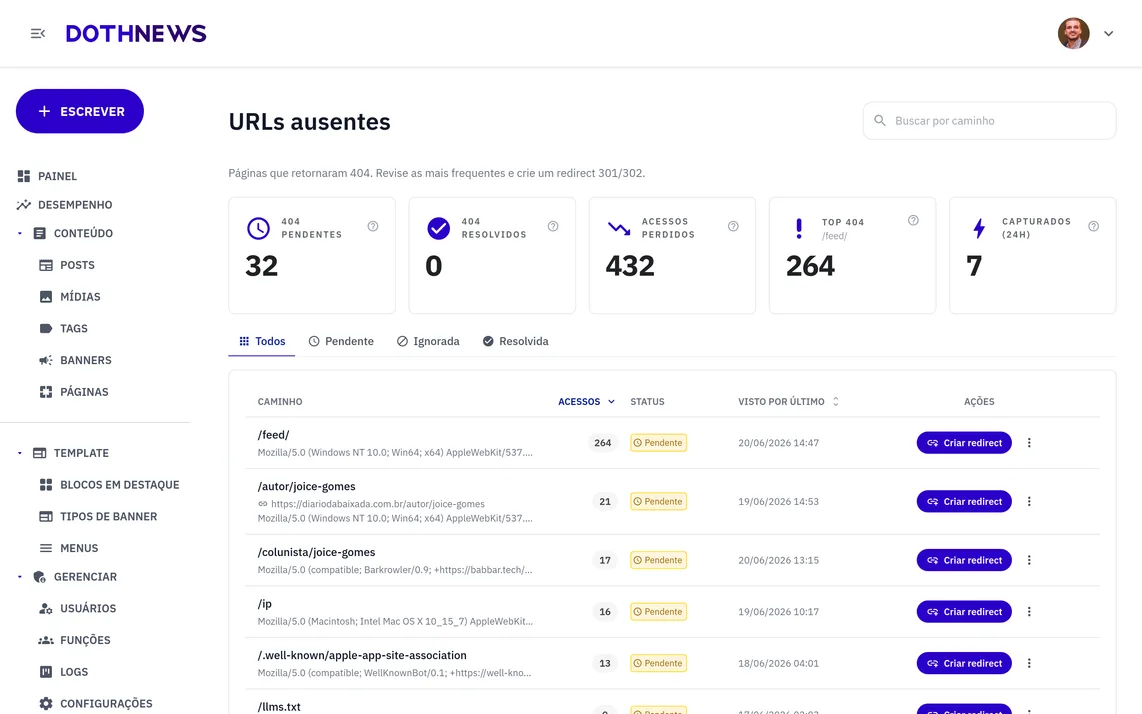Switch to the Resolvida tab

tap(516, 341)
